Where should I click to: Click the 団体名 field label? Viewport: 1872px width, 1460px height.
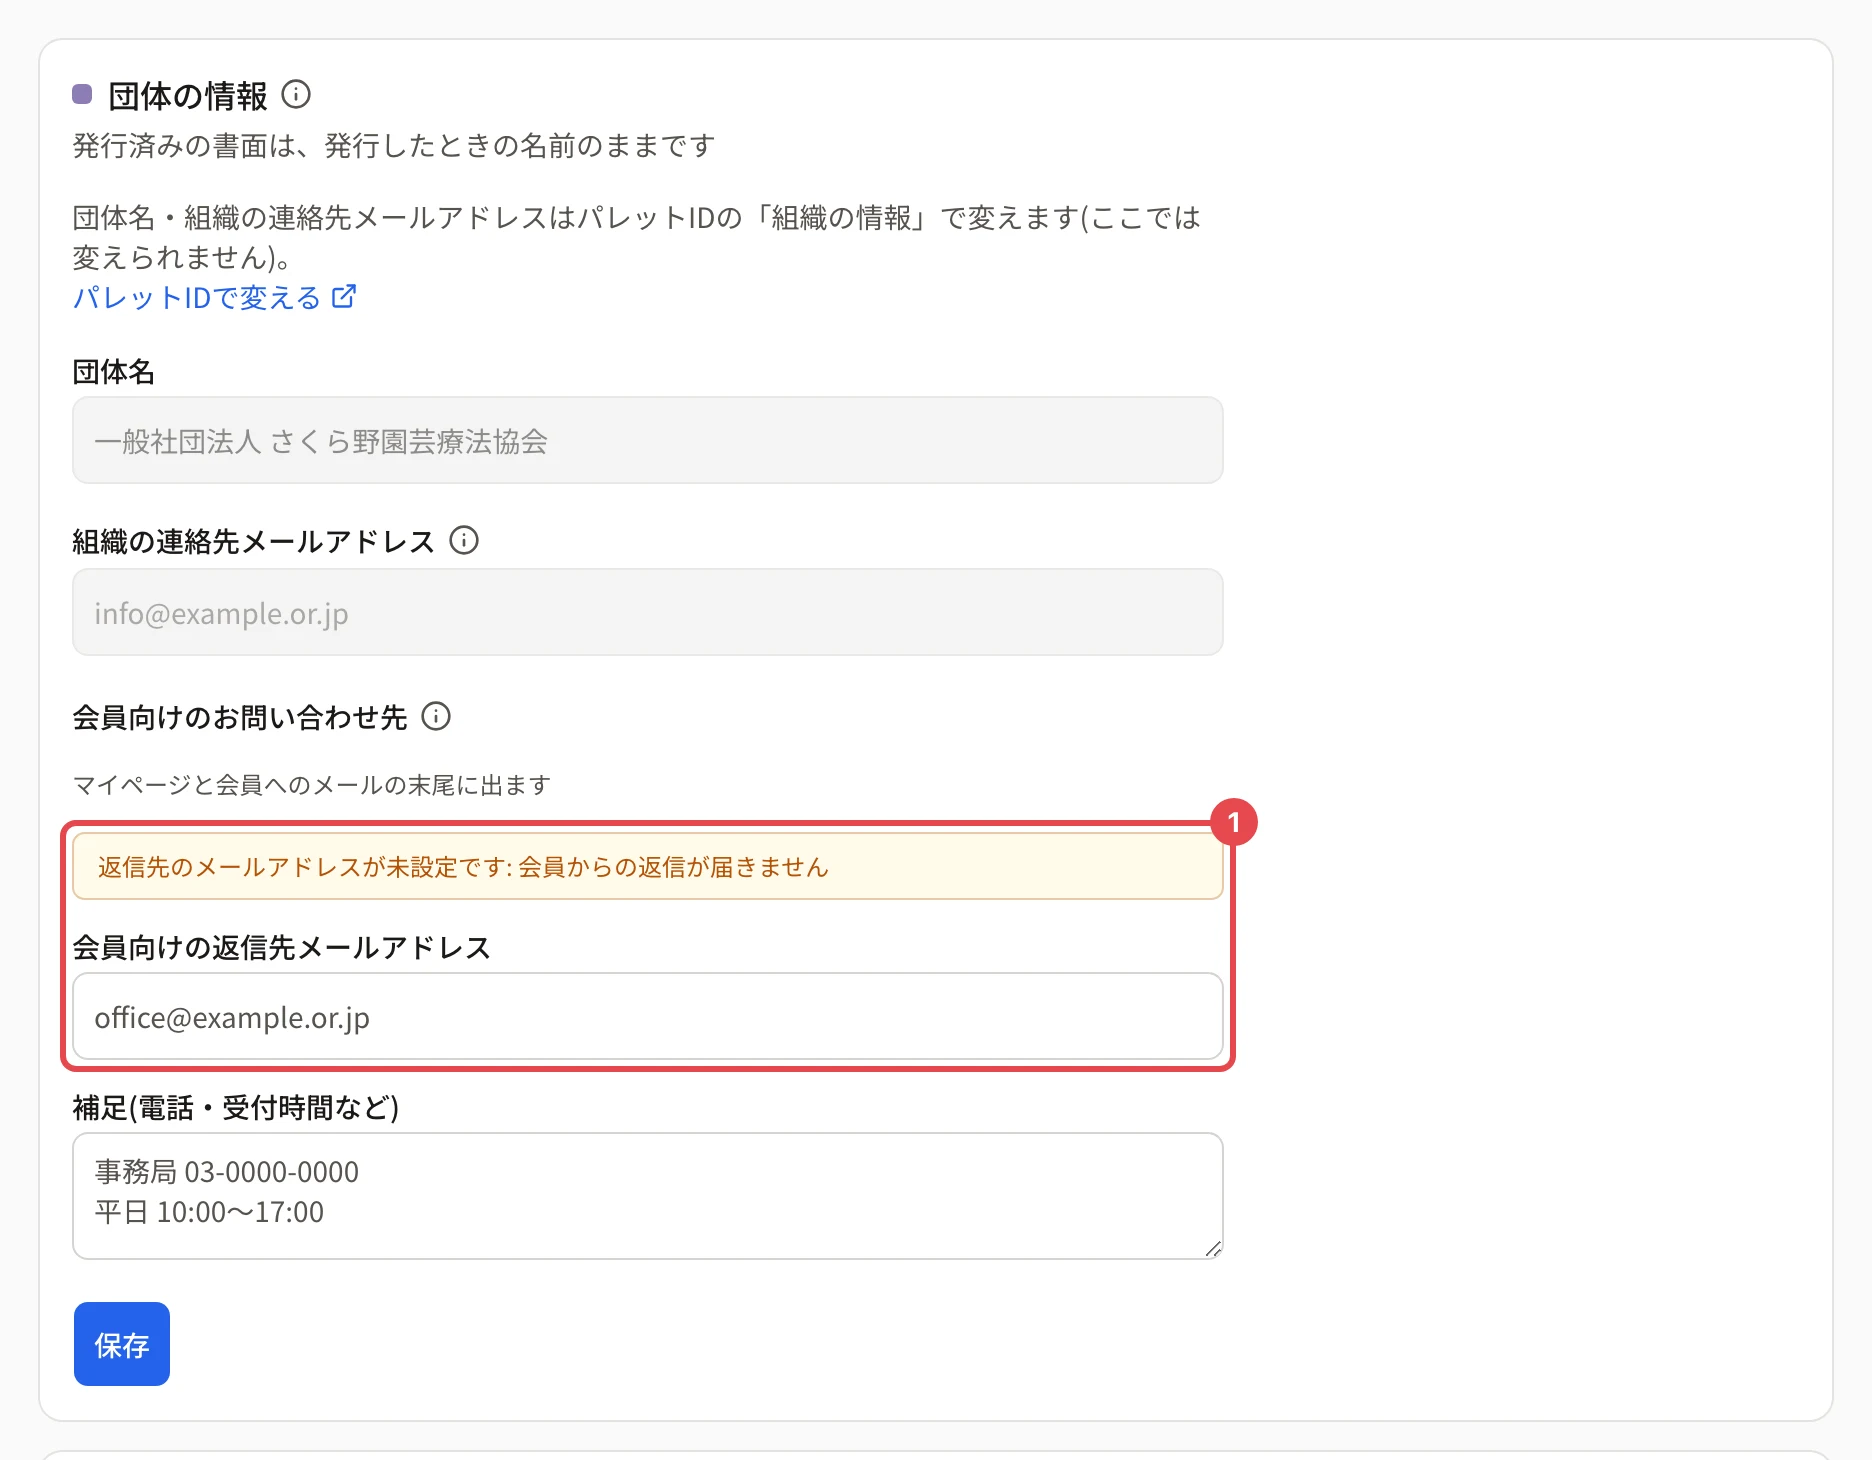coord(114,372)
